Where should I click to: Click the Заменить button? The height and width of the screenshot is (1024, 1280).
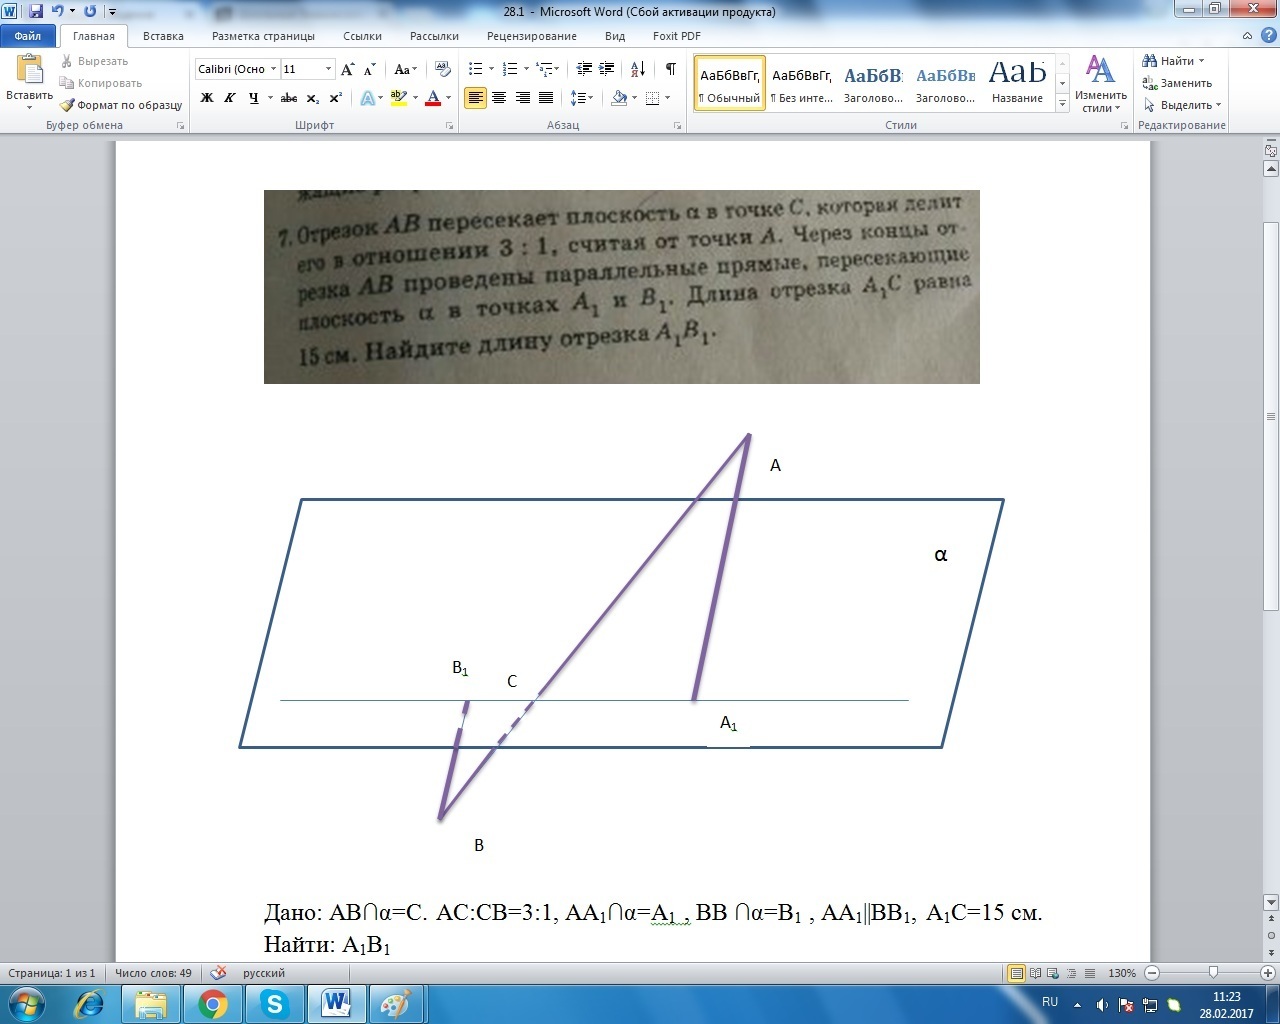(1178, 83)
